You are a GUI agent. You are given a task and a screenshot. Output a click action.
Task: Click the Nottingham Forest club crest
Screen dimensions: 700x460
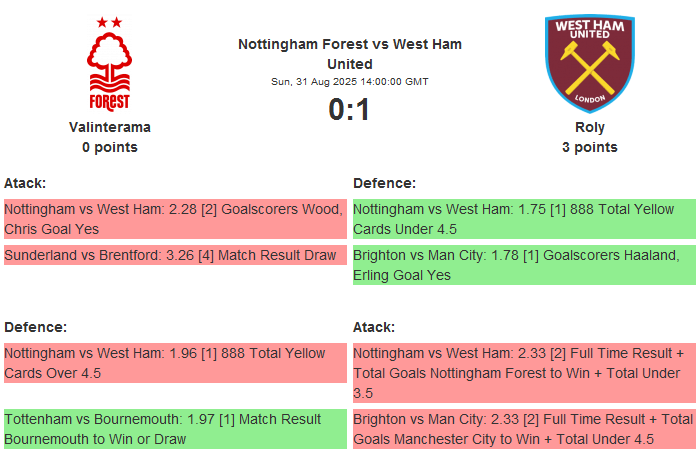109,63
